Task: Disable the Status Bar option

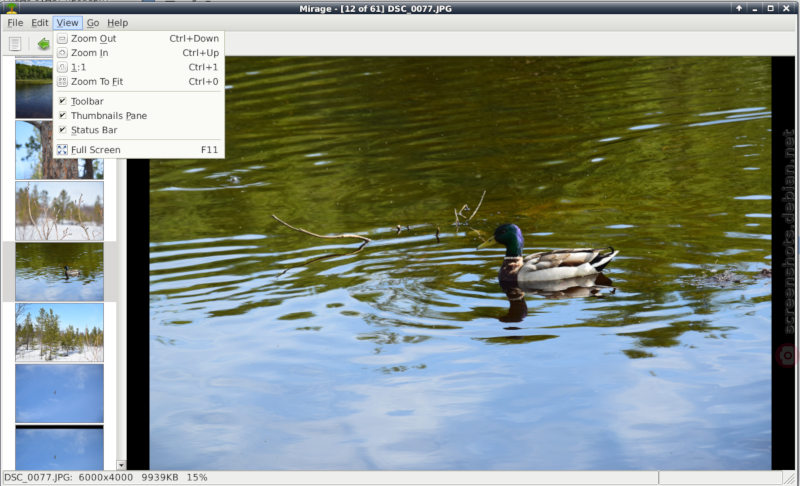Action: click(138, 130)
